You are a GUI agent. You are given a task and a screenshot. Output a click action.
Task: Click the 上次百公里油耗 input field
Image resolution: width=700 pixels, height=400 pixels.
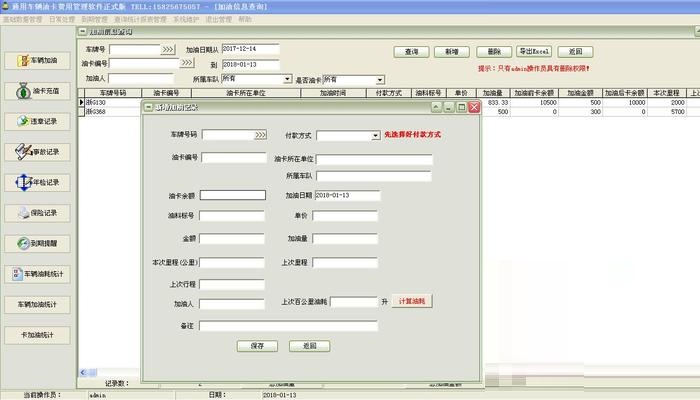click(354, 302)
